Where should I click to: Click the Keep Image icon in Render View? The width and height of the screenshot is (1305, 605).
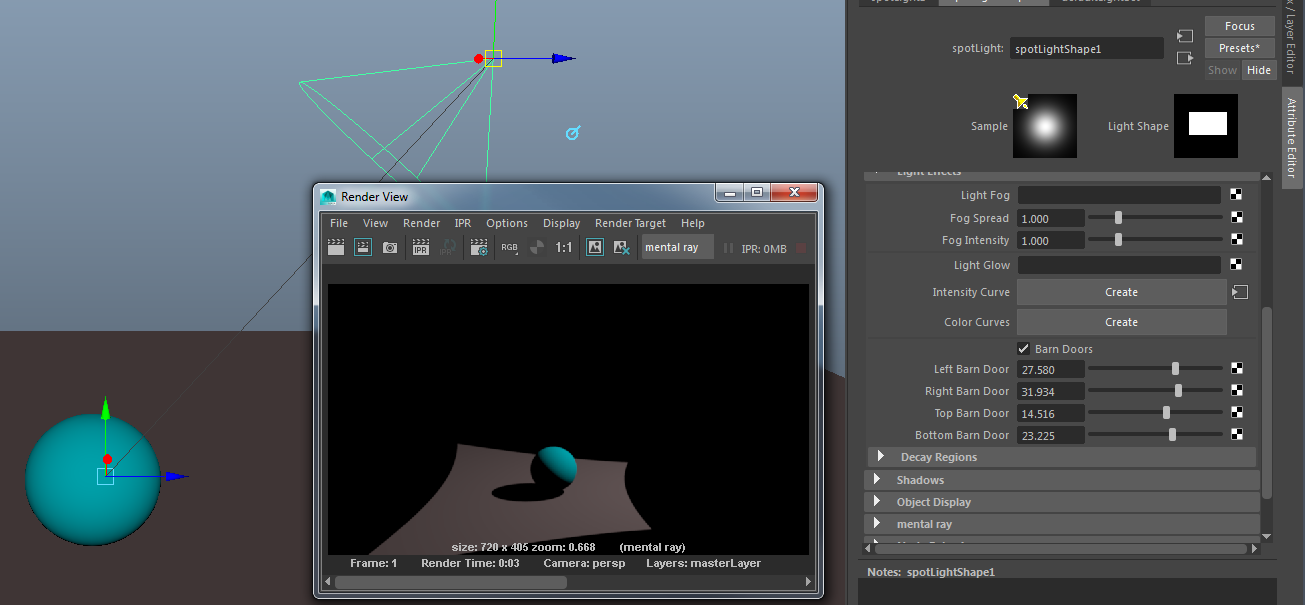(595, 247)
